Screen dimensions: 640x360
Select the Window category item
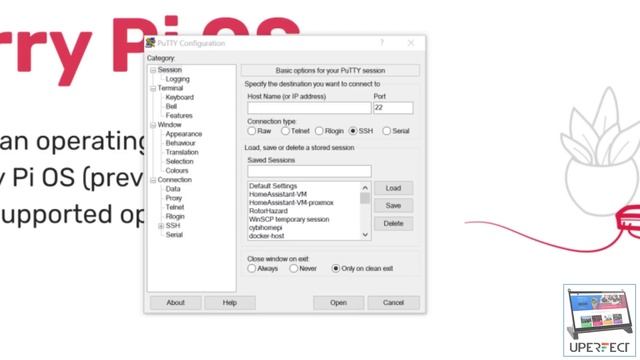click(169, 125)
